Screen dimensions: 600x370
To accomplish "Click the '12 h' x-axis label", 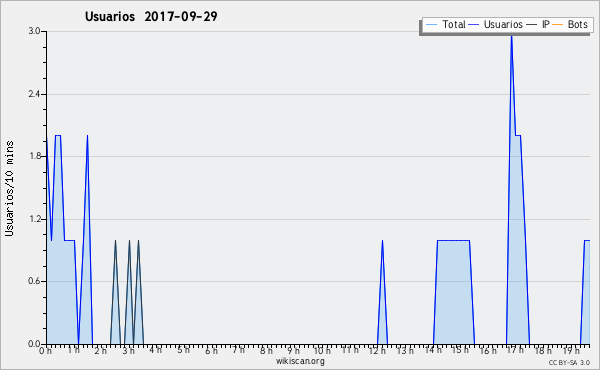I will (x=377, y=350).
